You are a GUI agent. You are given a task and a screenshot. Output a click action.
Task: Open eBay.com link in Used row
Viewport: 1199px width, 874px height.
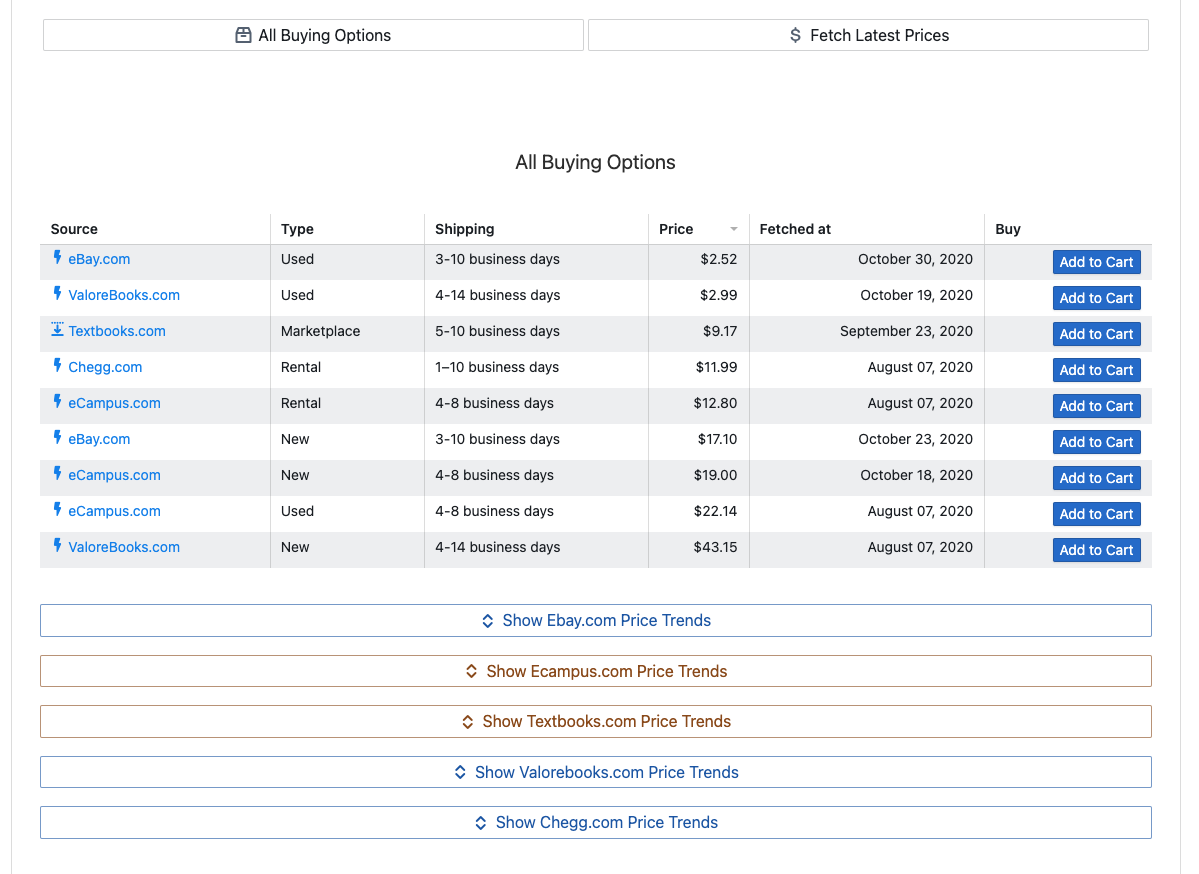(x=99, y=259)
